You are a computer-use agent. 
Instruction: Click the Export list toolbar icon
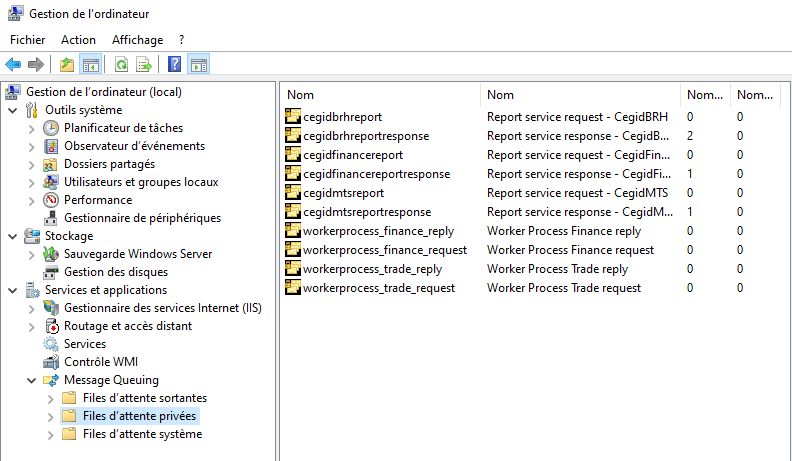(144, 65)
